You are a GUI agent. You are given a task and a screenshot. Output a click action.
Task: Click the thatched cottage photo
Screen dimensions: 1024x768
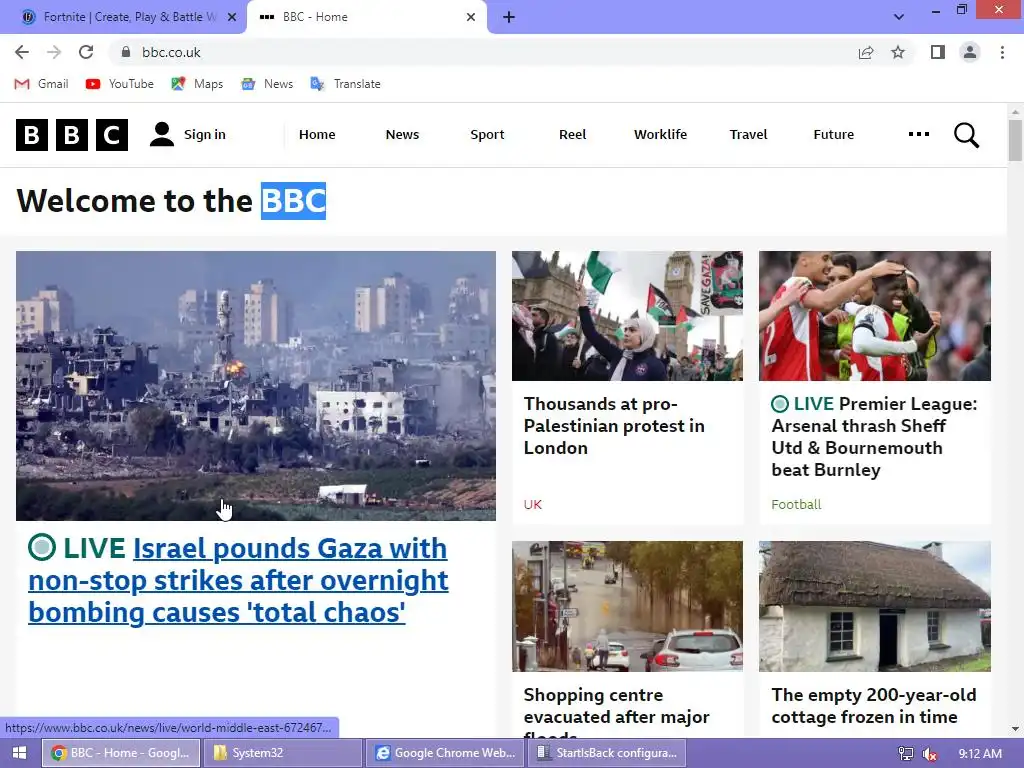point(875,606)
